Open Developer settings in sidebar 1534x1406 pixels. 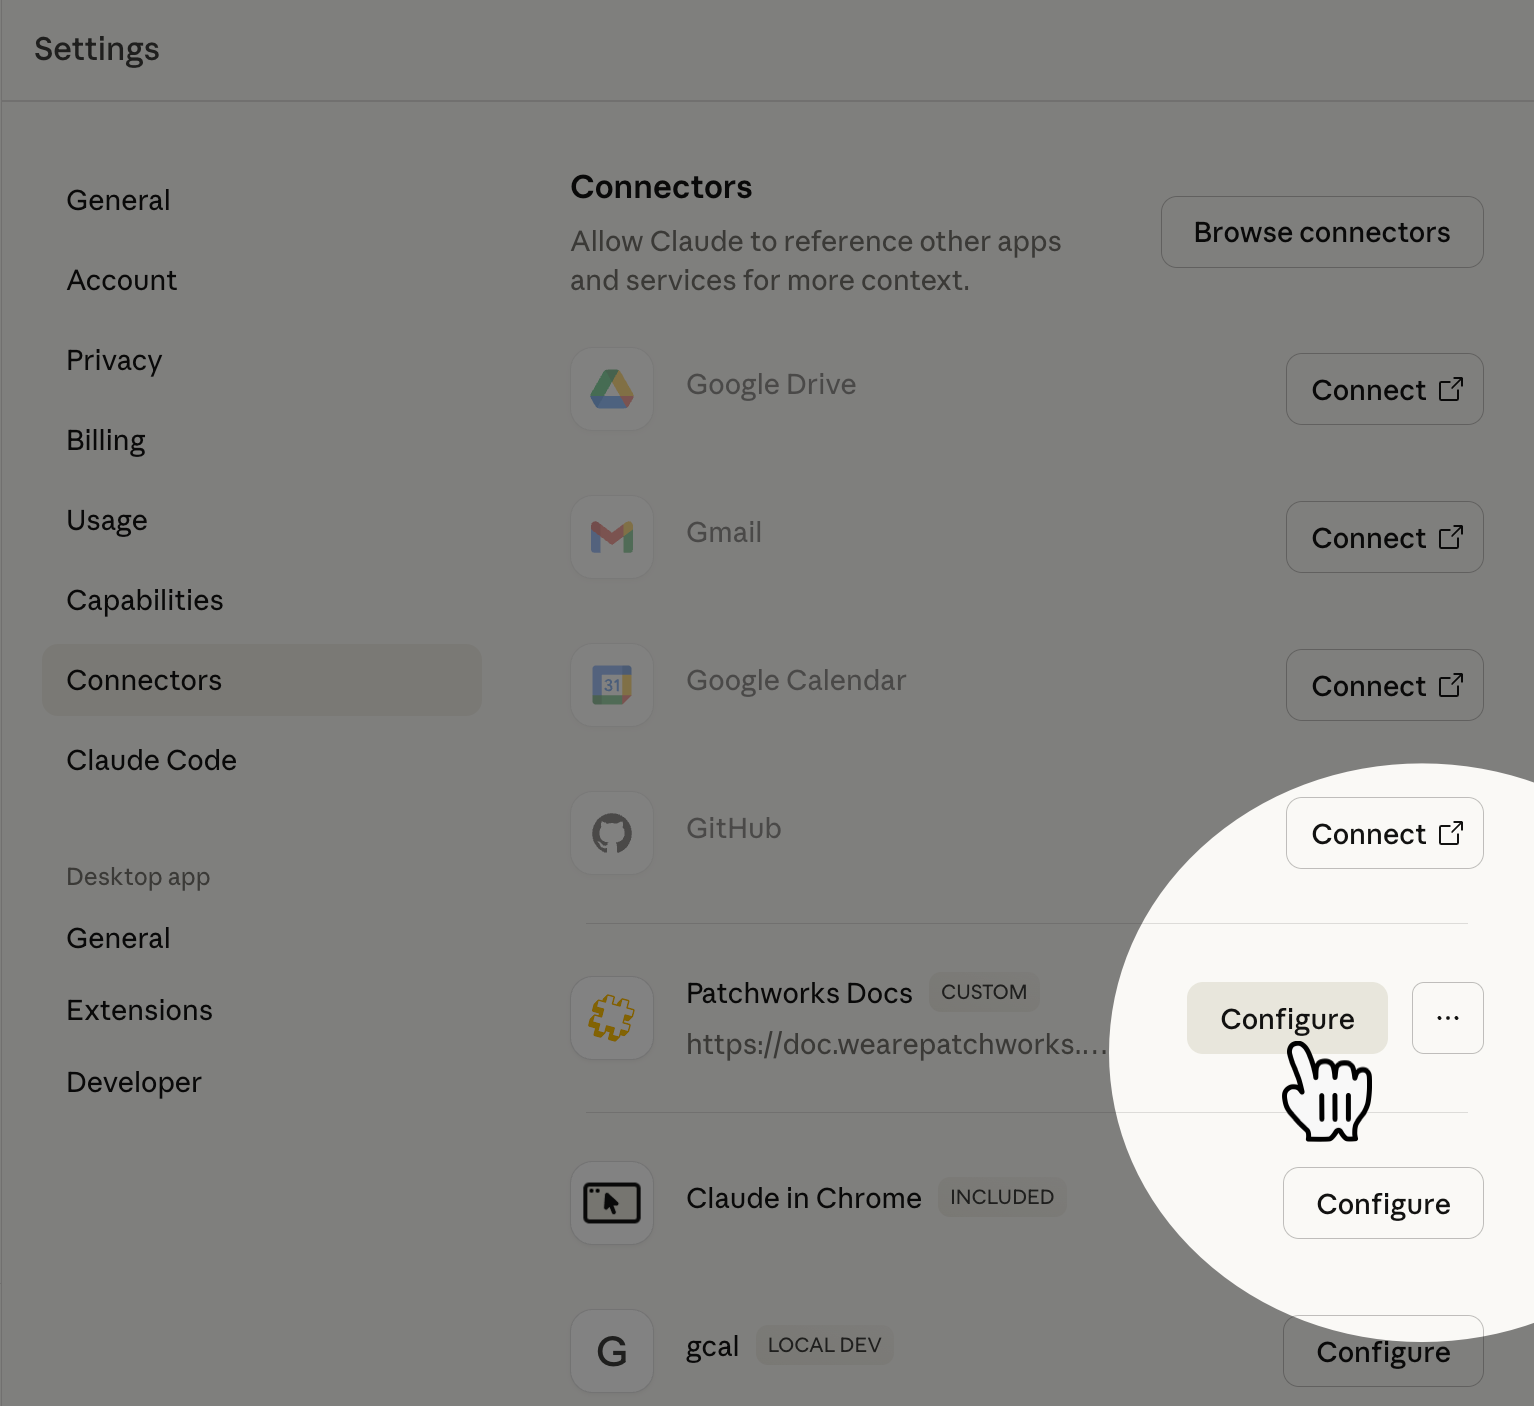(134, 1082)
